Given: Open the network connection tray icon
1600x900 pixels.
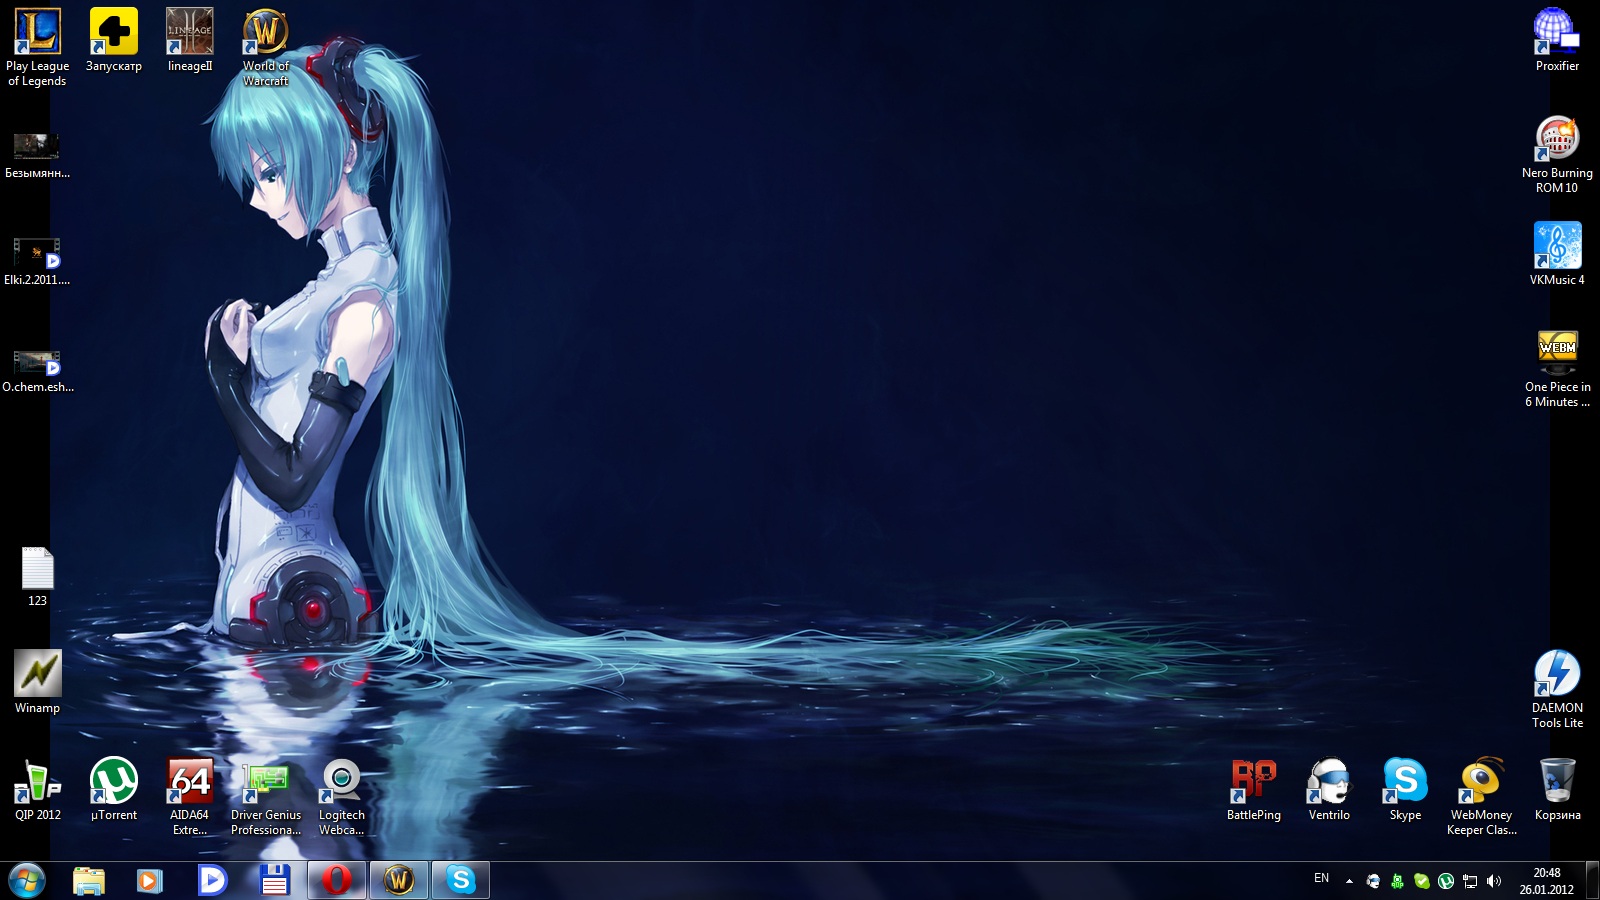Looking at the screenshot, I should 1470,881.
